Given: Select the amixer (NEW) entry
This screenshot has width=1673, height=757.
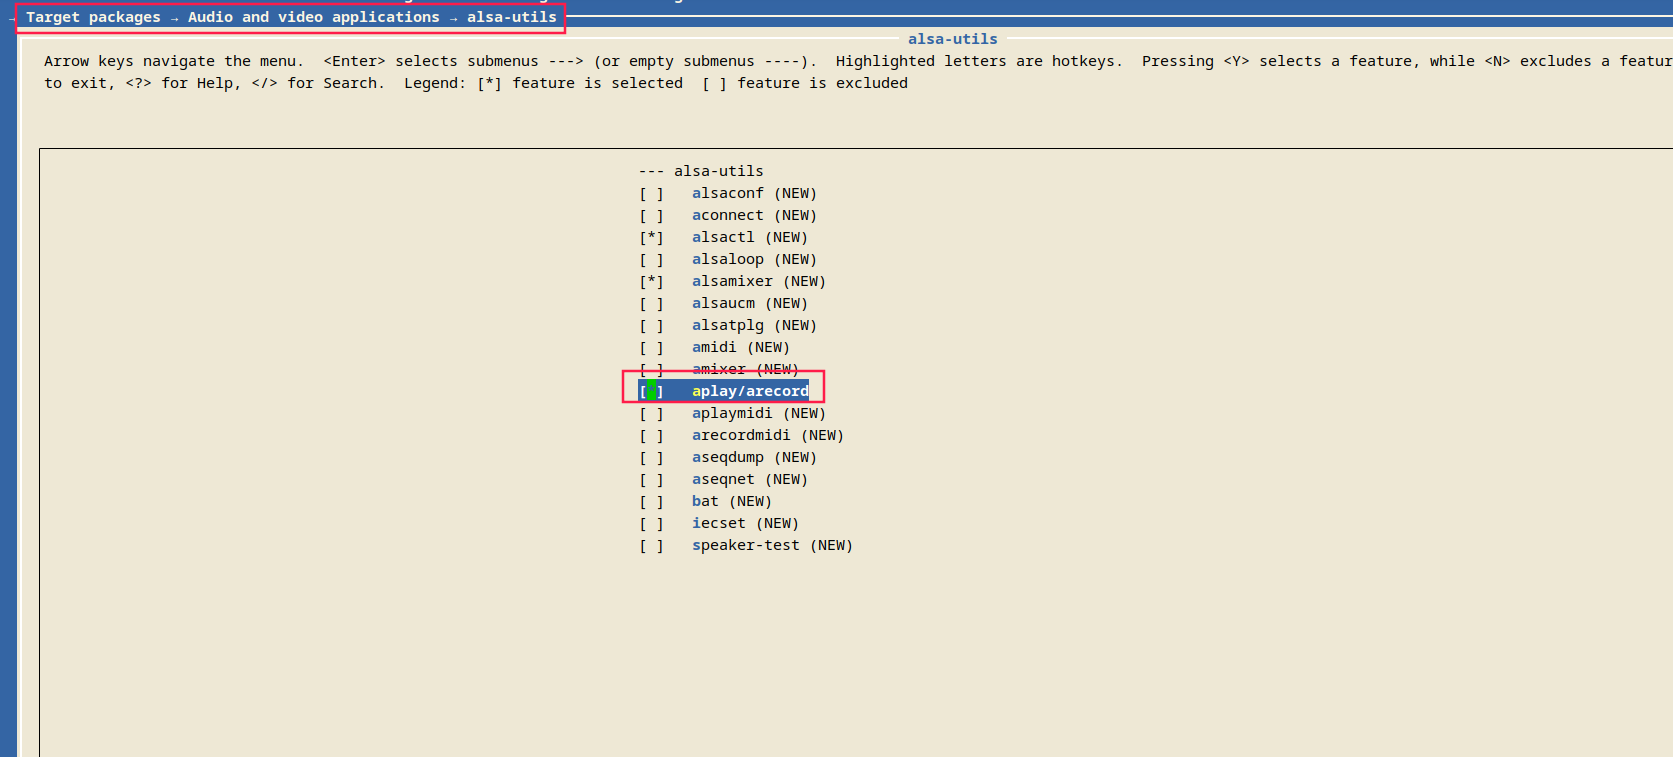Looking at the screenshot, I should click(745, 369).
